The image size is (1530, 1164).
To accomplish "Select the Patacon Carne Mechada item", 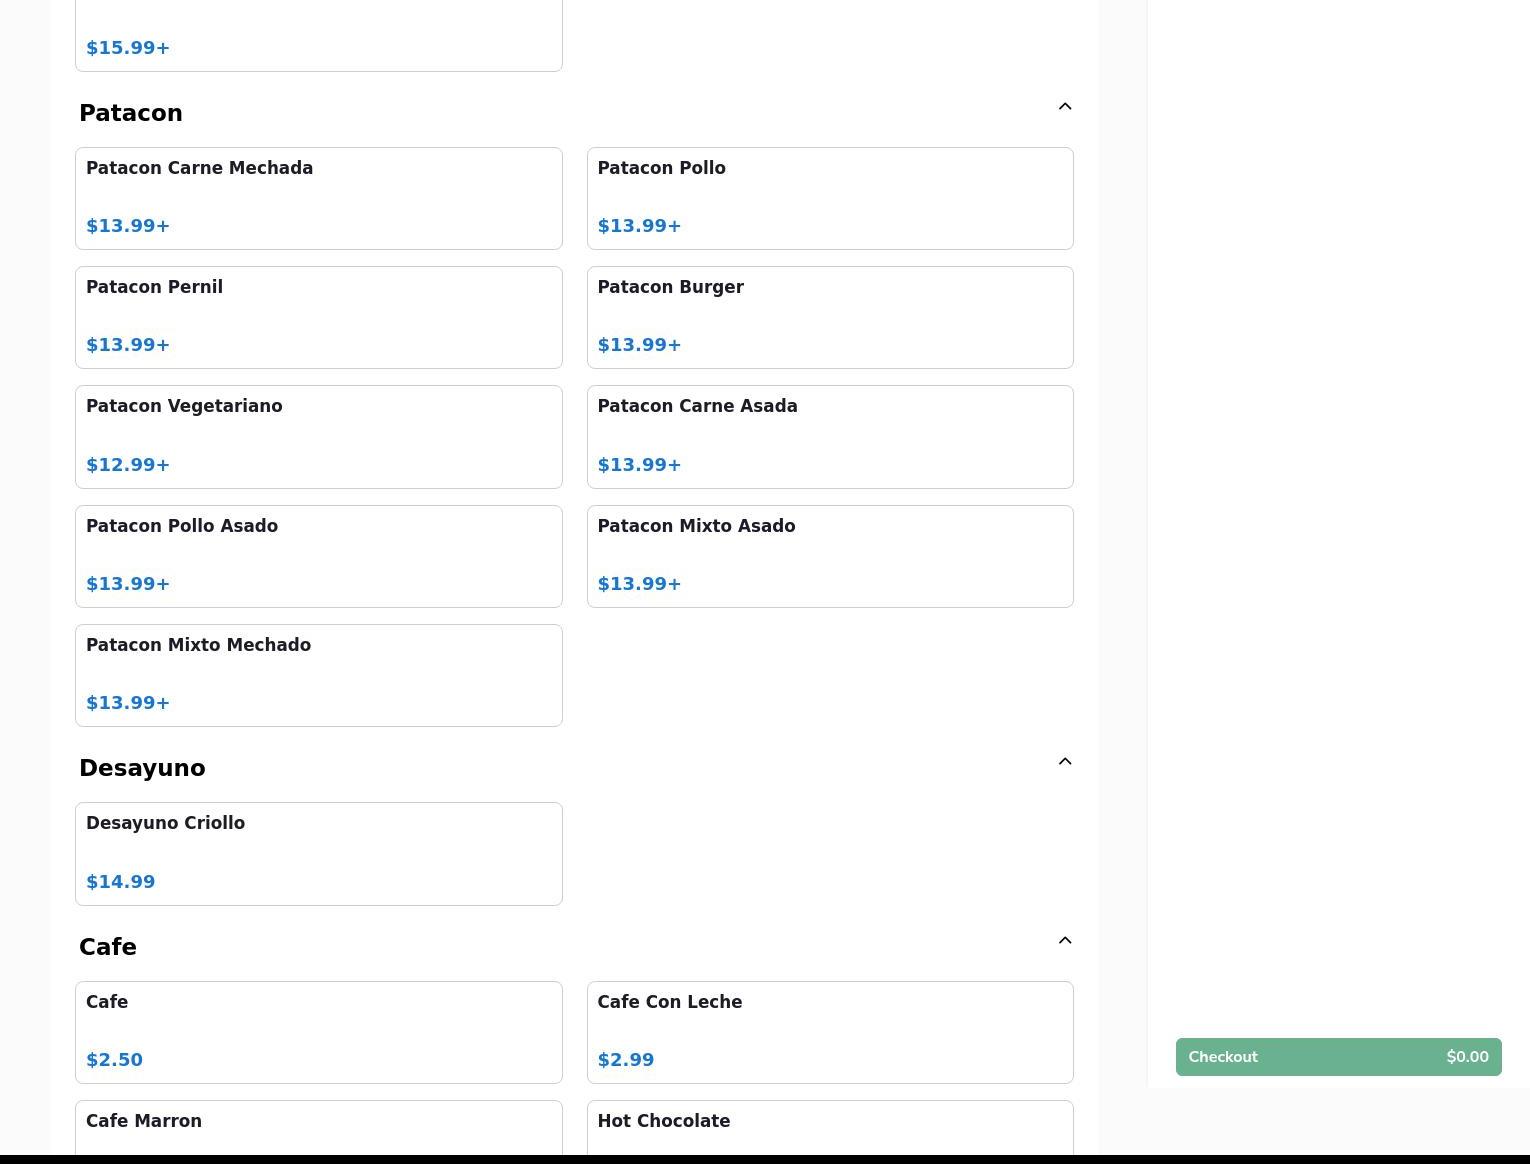I will (318, 198).
